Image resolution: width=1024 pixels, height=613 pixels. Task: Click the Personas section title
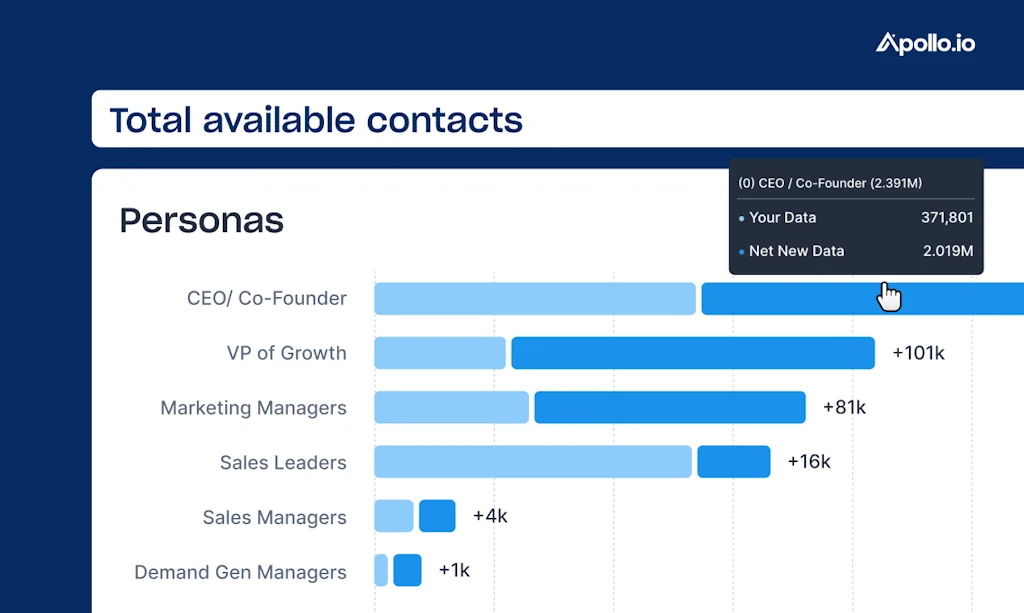[x=201, y=220]
